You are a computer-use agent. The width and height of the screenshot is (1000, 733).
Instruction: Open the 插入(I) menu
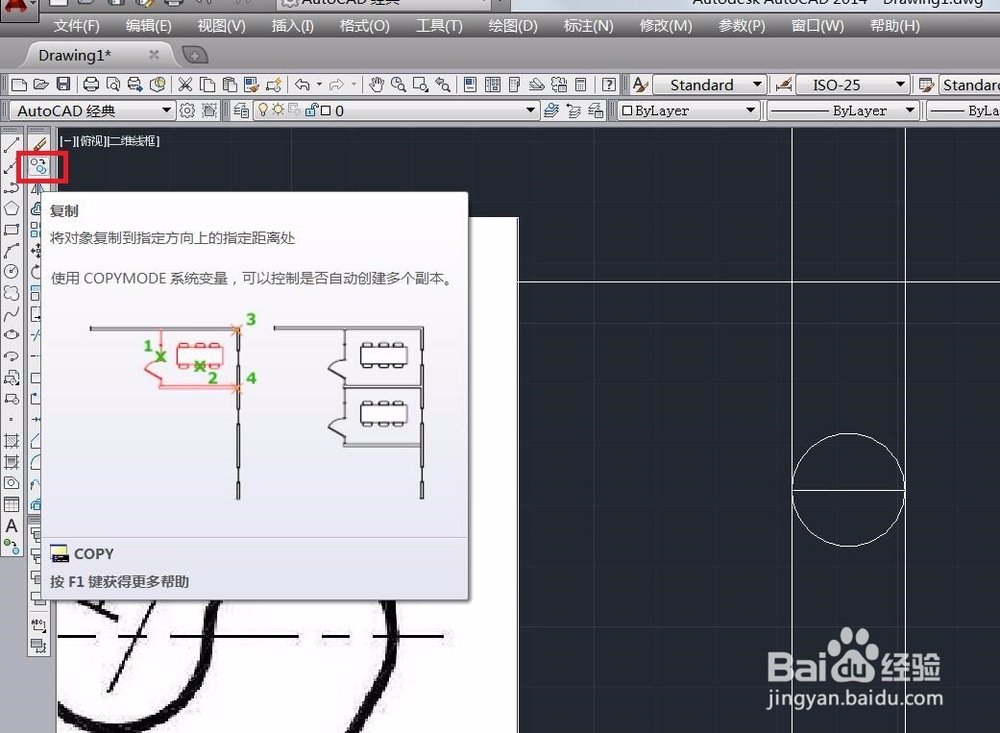click(292, 26)
